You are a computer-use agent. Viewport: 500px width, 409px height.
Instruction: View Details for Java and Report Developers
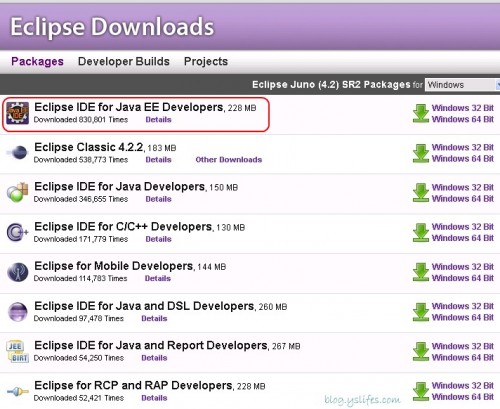(x=154, y=358)
